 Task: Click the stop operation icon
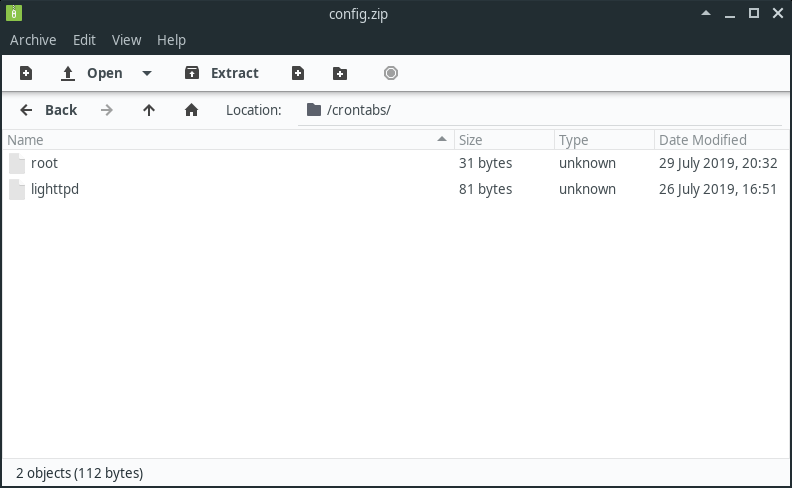click(x=390, y=73)
